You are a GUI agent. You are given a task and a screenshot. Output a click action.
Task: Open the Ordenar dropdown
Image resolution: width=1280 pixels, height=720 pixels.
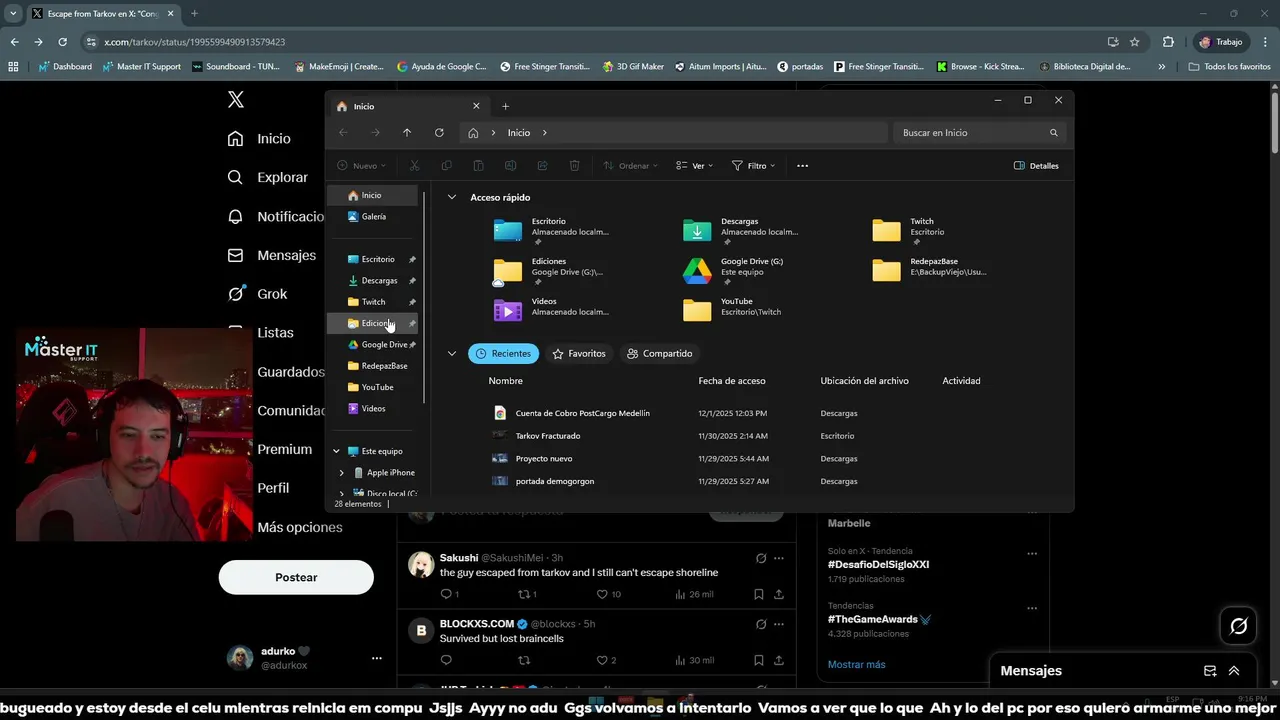pyautogui.click(x=630, y=166)
